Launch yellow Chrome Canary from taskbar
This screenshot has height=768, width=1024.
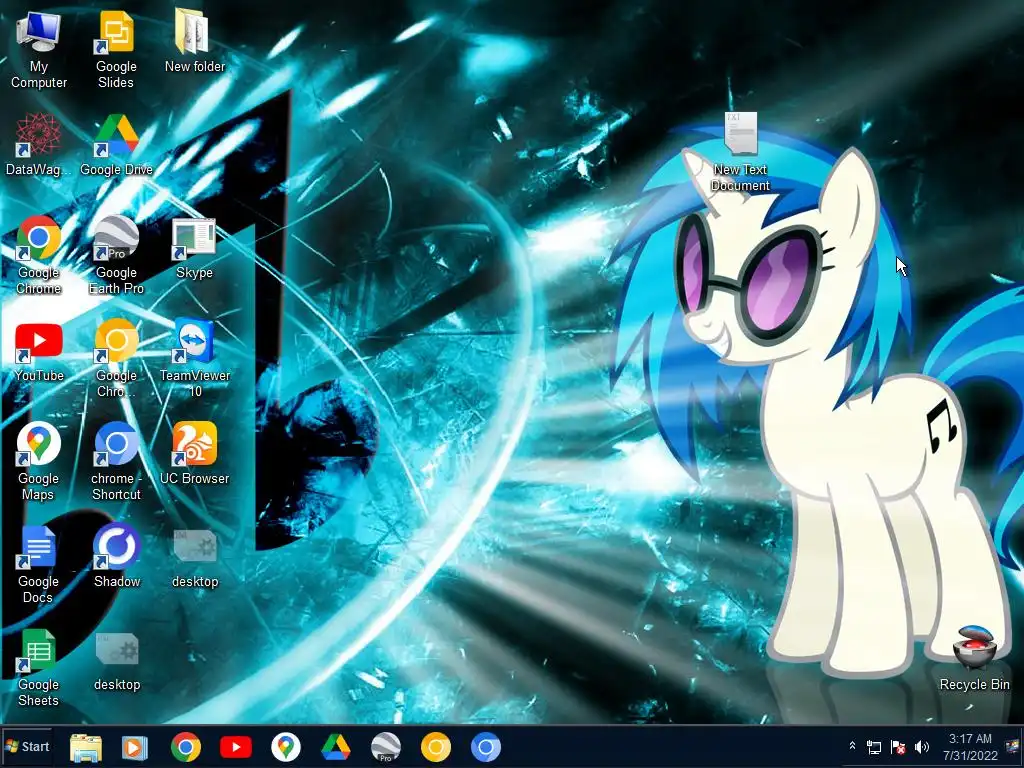pos(436,747)
